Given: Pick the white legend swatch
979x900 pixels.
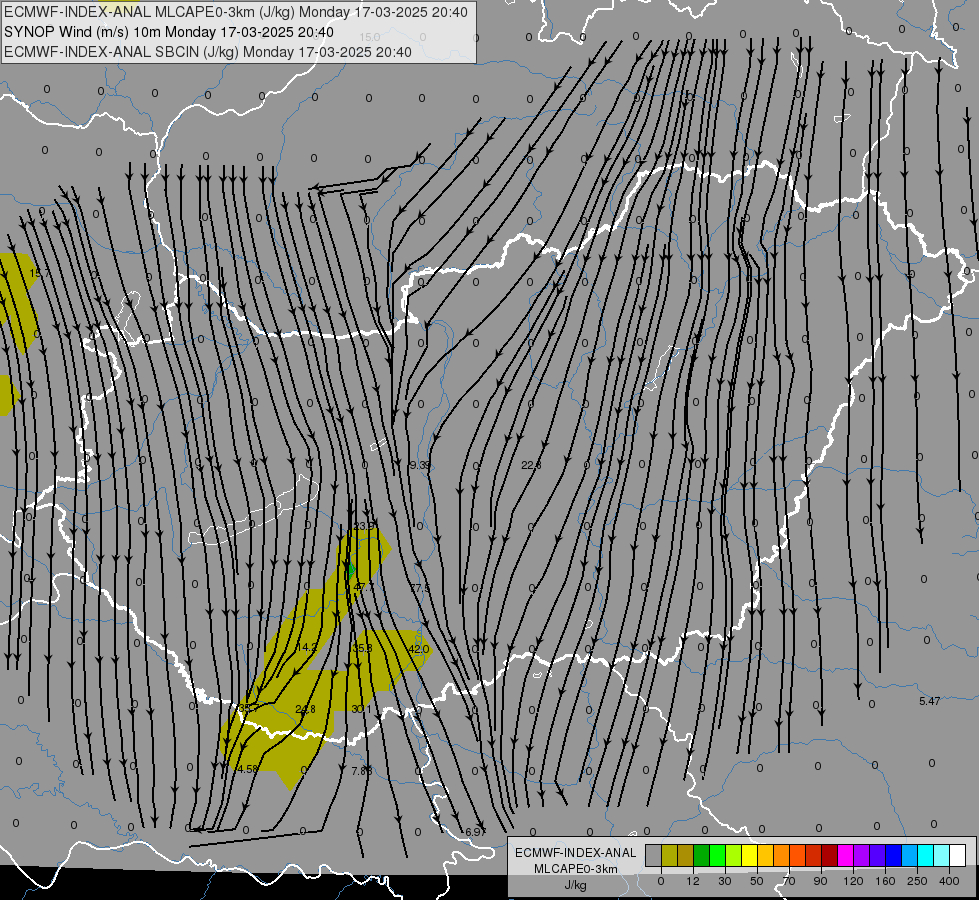Looking at the screenshot, I should (958, 855).
